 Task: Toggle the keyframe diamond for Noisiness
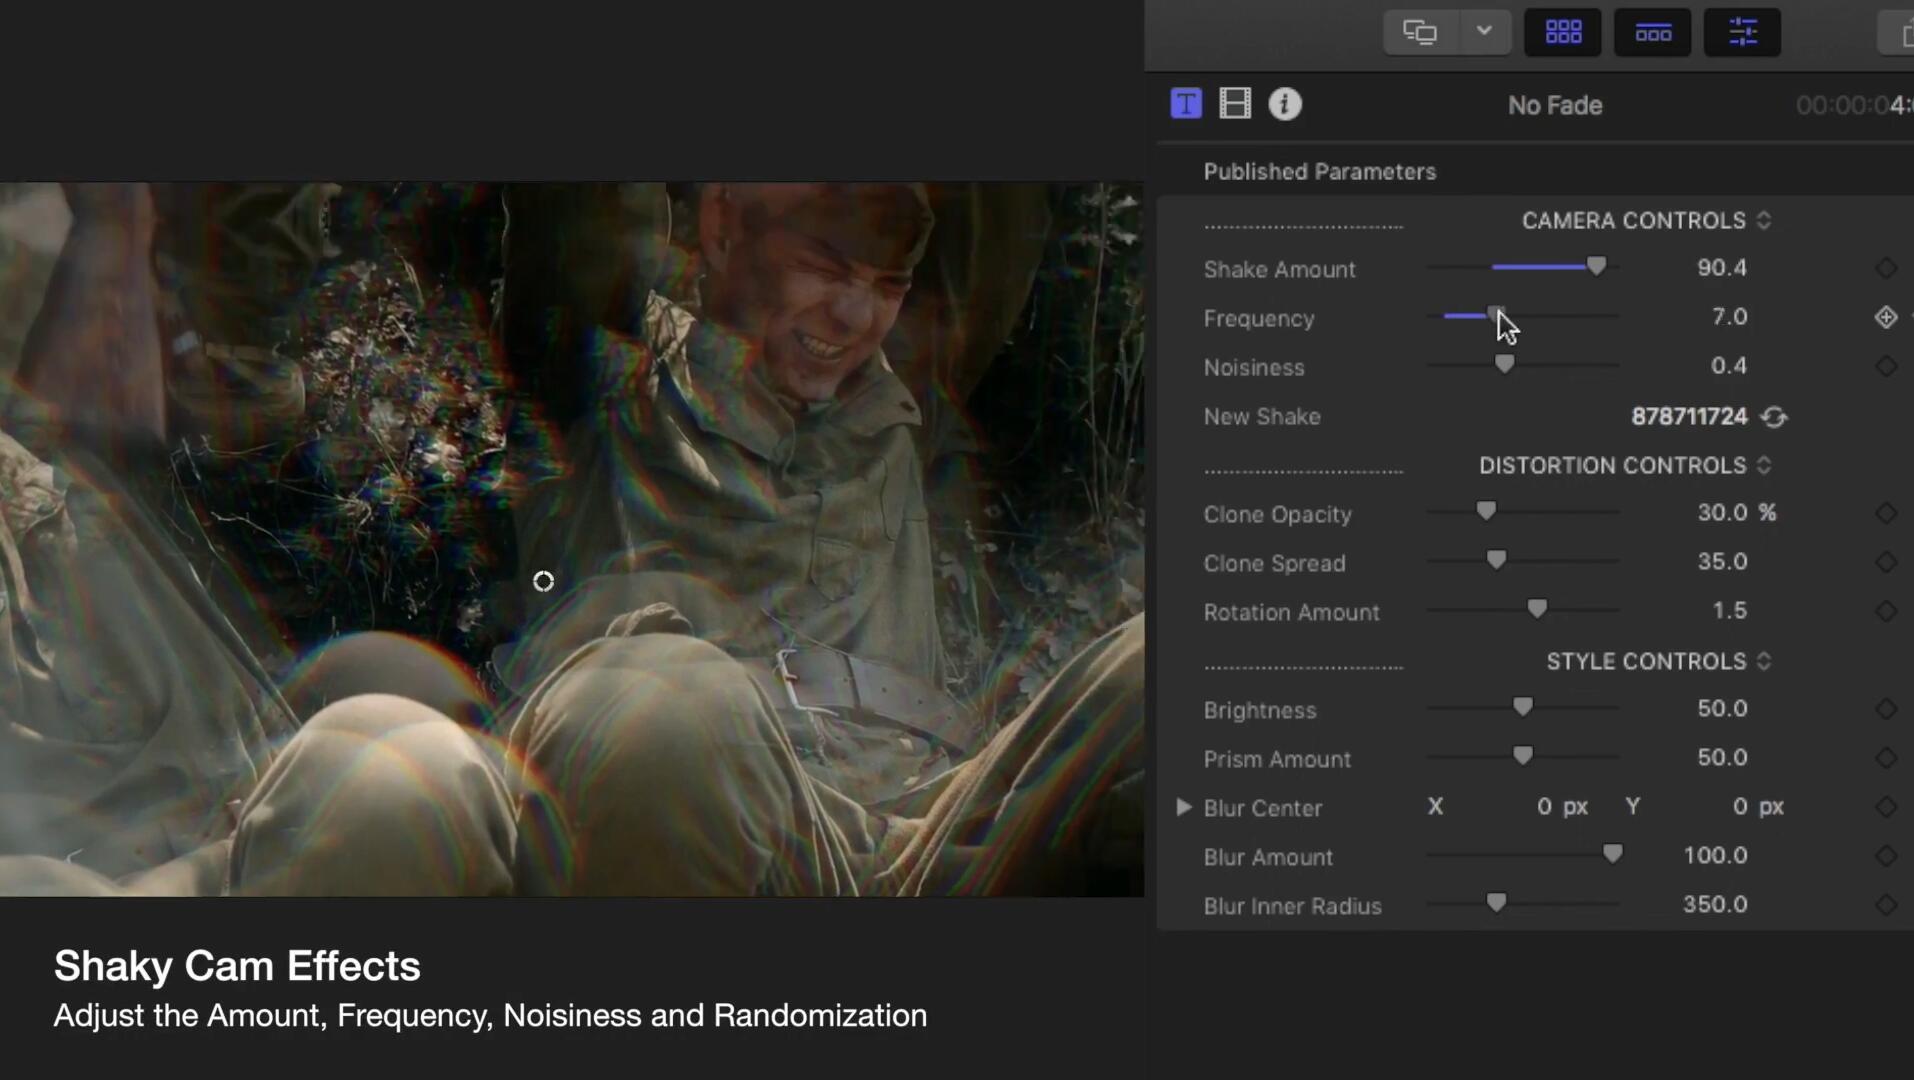click(x=1886, y=366)
